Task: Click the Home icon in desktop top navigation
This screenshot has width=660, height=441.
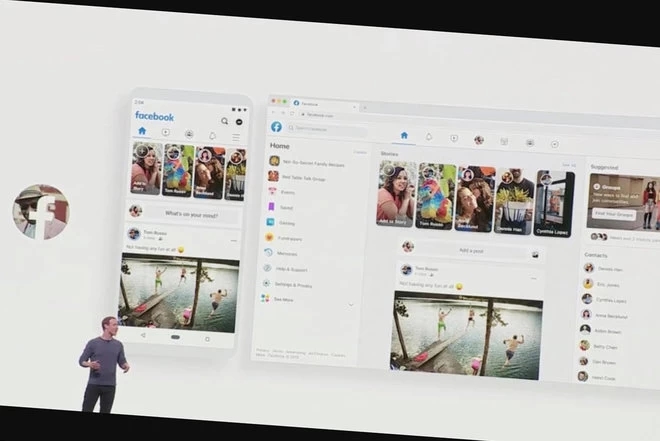Action: coord(403,136)
